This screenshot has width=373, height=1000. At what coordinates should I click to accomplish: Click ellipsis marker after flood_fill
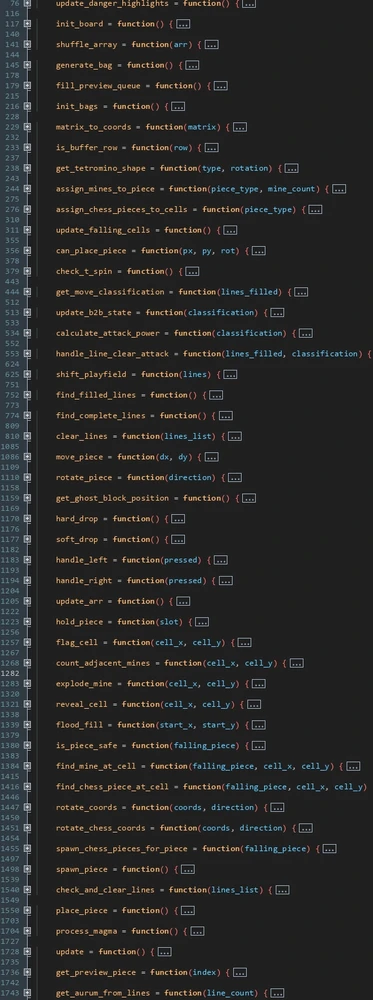pyautogui.click(x=258, y=725)
